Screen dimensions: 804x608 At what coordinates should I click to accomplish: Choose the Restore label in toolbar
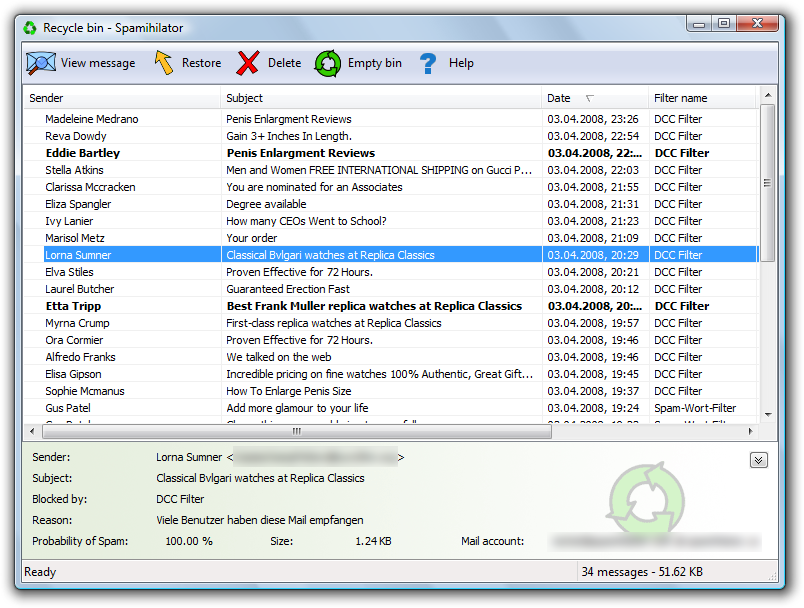202,63
